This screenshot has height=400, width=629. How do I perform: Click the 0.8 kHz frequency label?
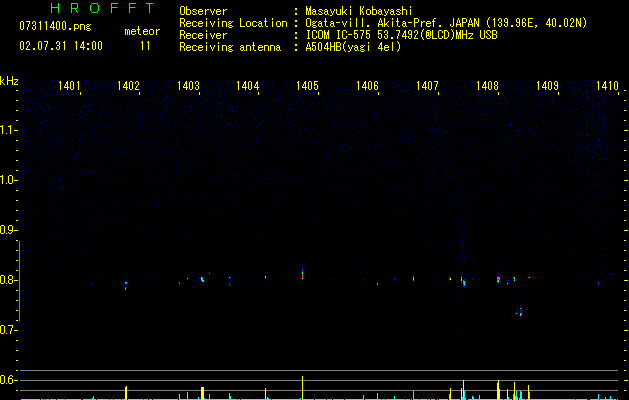pyautogui.click(x=8, y=280)
